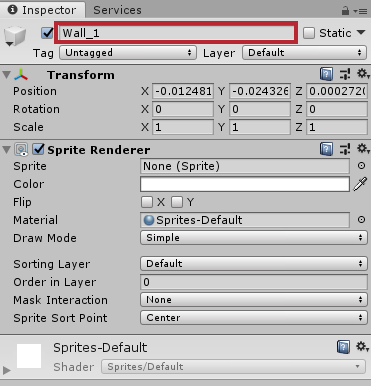Open the Sprites-Default material gear menu
Screen dimensions: 371x386
click(363, 347)
